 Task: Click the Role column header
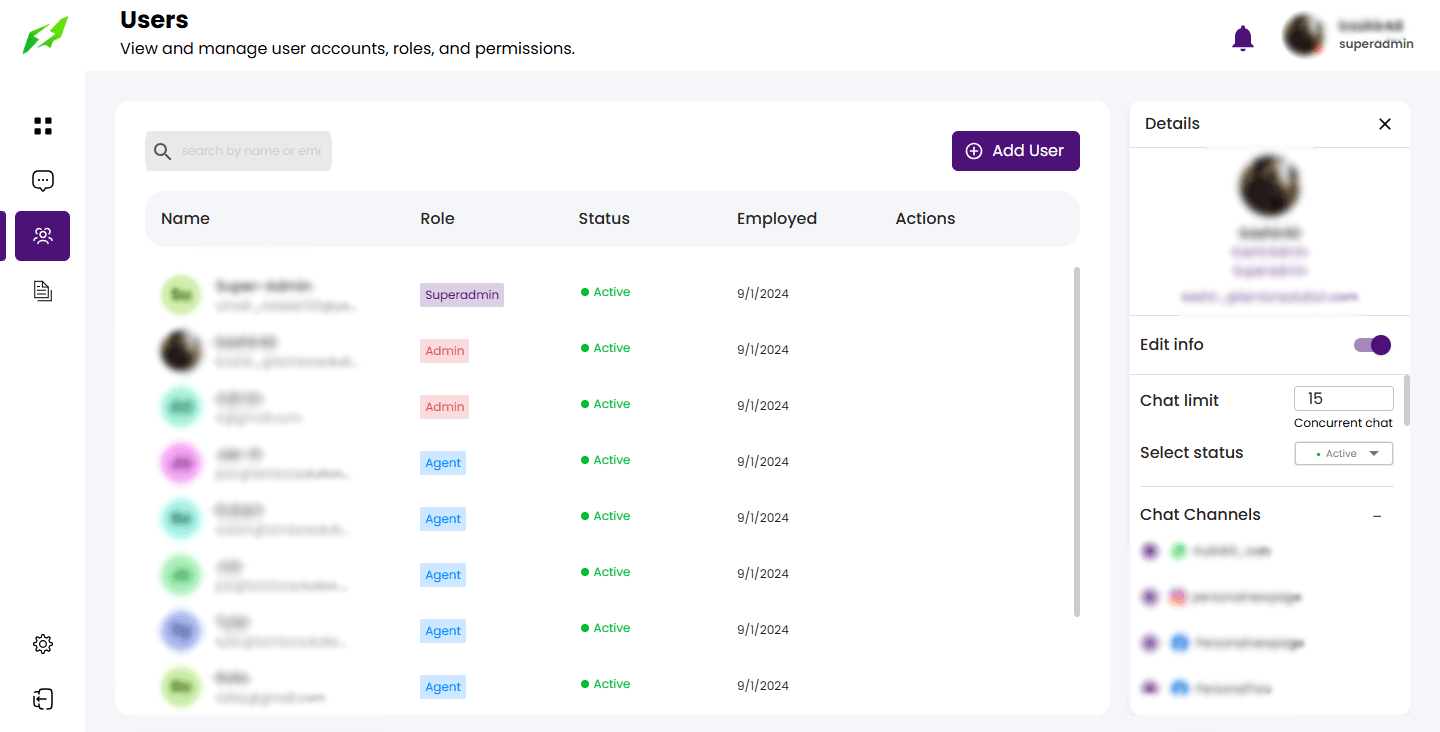[437, 219]
